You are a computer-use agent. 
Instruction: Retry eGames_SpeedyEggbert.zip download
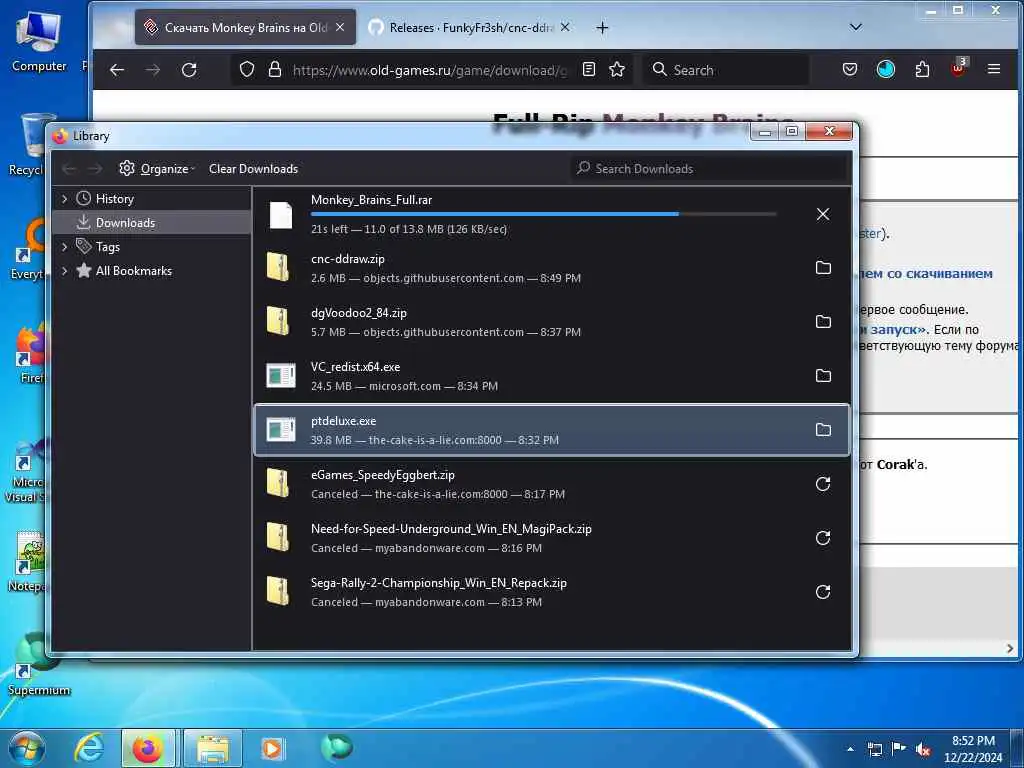coord(823,484)
